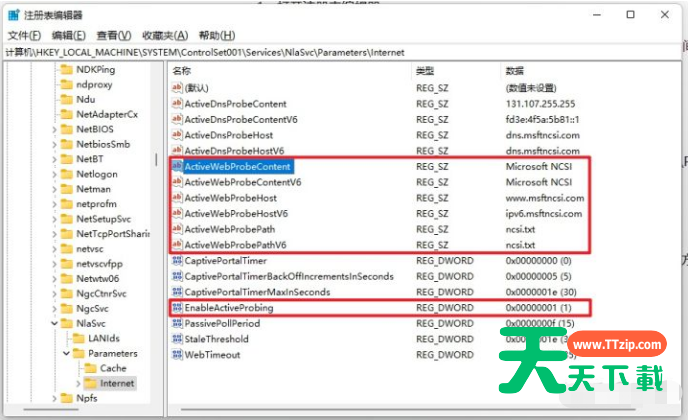Click the Registry Editor title bar icon
691x420 pixels.
[14, 15]
